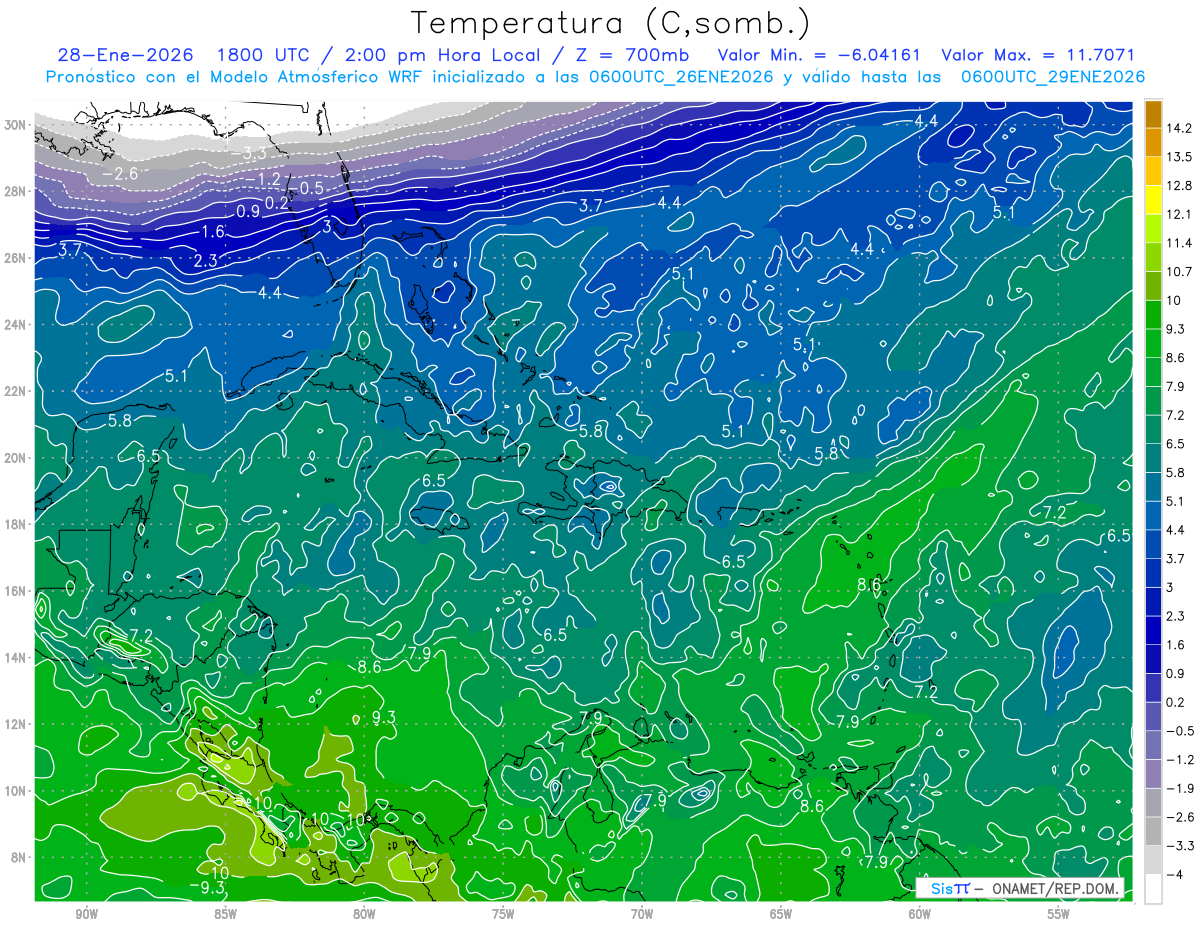The width and height of the screenshot is (1200, 927).
Task: Click the longitude label '80W'
Action: pyautogui.click(x=364, y=915)
